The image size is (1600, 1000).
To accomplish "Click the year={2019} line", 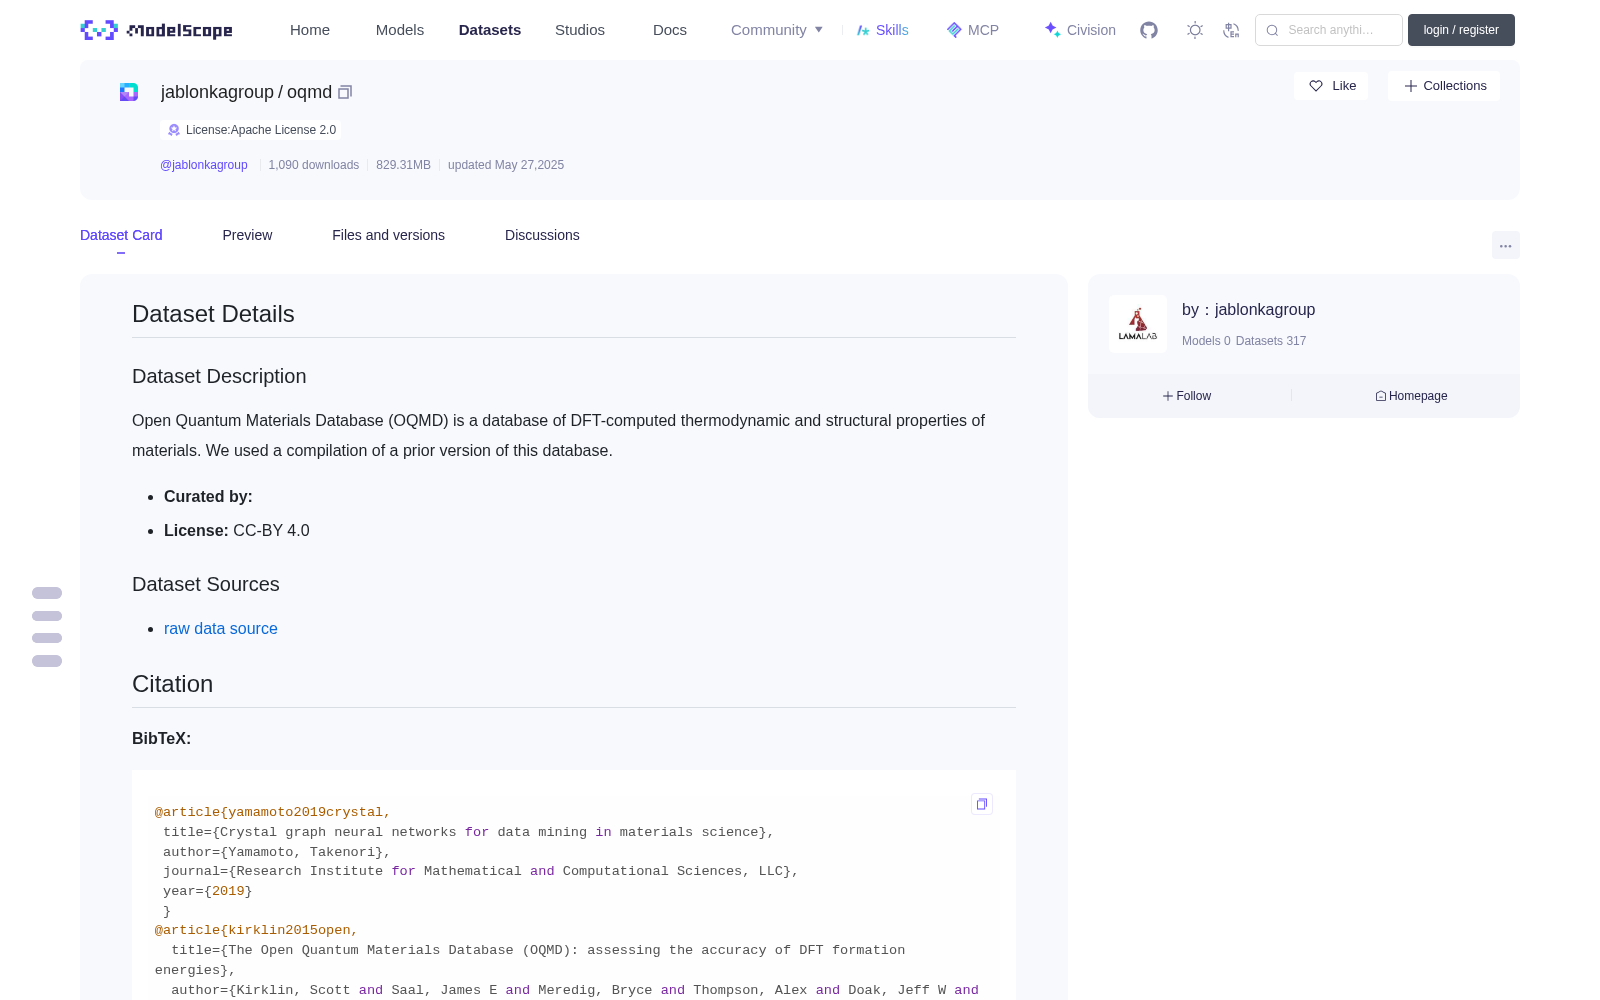I will (x=208, y=891).
